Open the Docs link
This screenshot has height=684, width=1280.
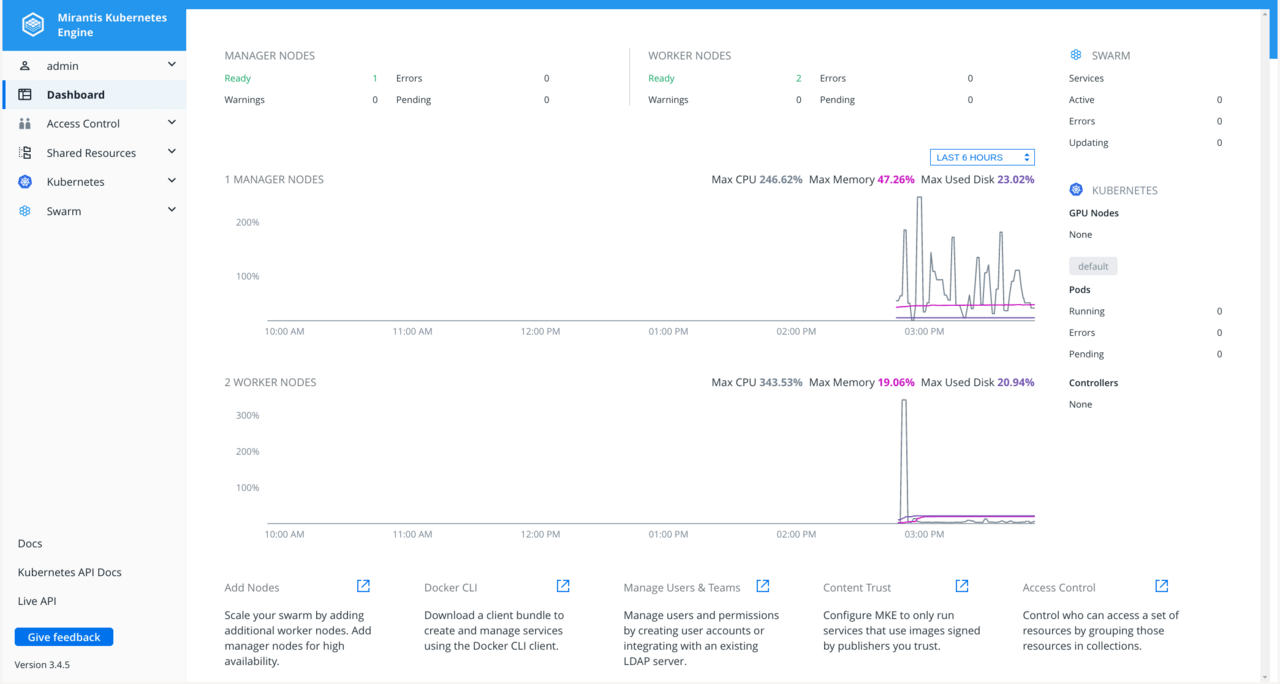[x=30, y=544]
